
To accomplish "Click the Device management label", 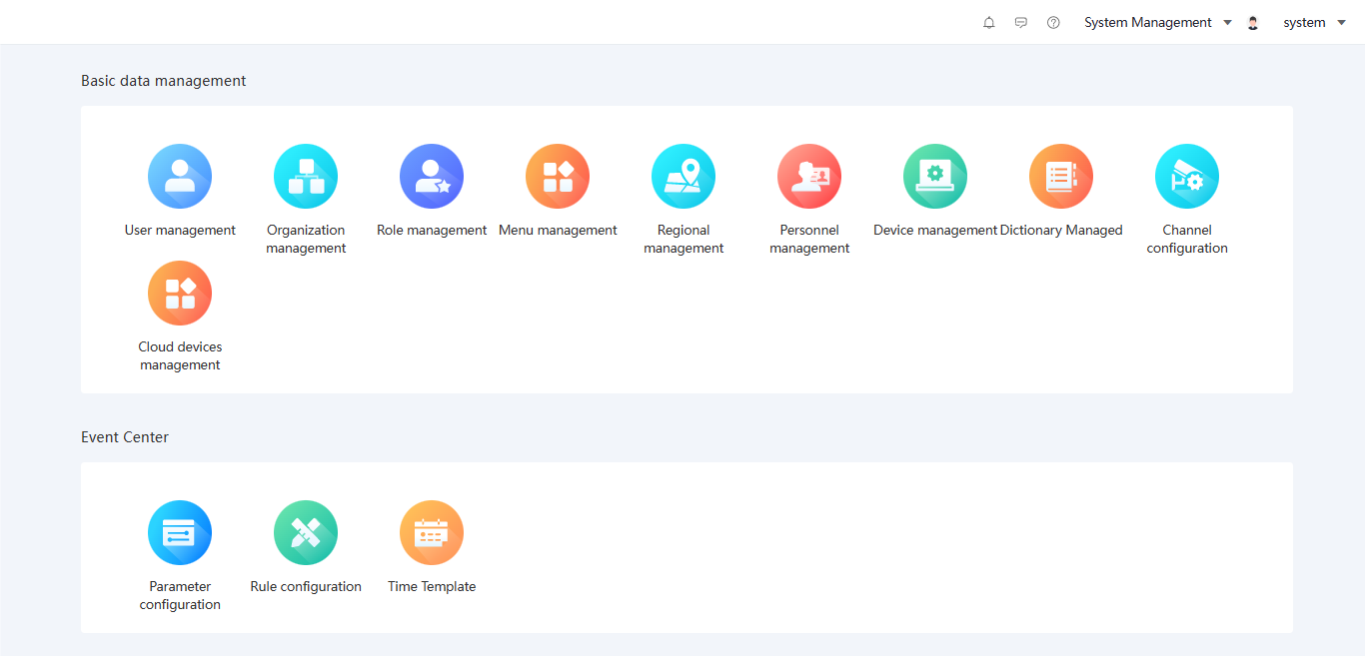I will tap(935, 230).
